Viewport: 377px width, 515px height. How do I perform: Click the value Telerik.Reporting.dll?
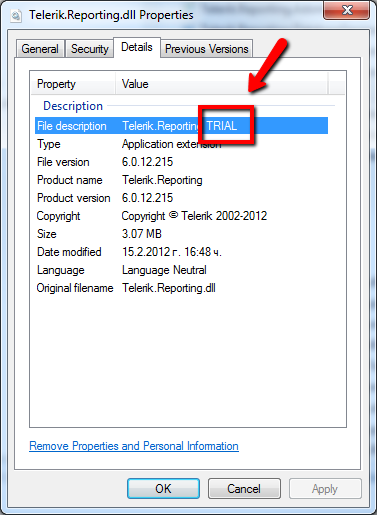click(x=169, y=288)
